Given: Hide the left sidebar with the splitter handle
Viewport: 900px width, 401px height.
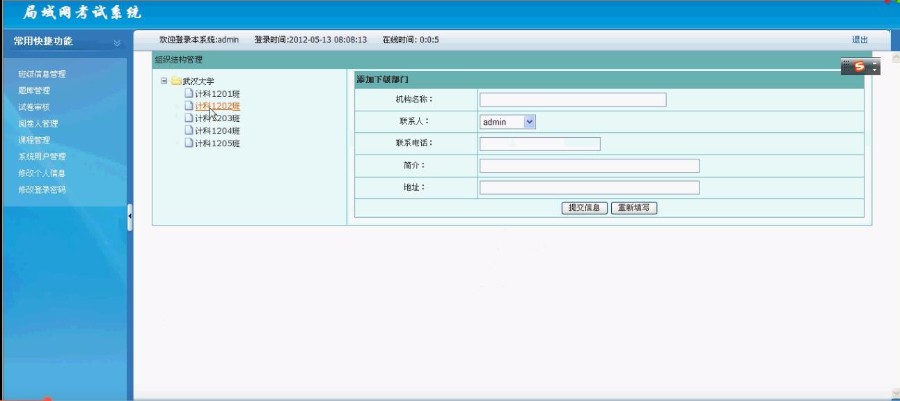Looking at the screenshot, I should (x=130, y=217).
